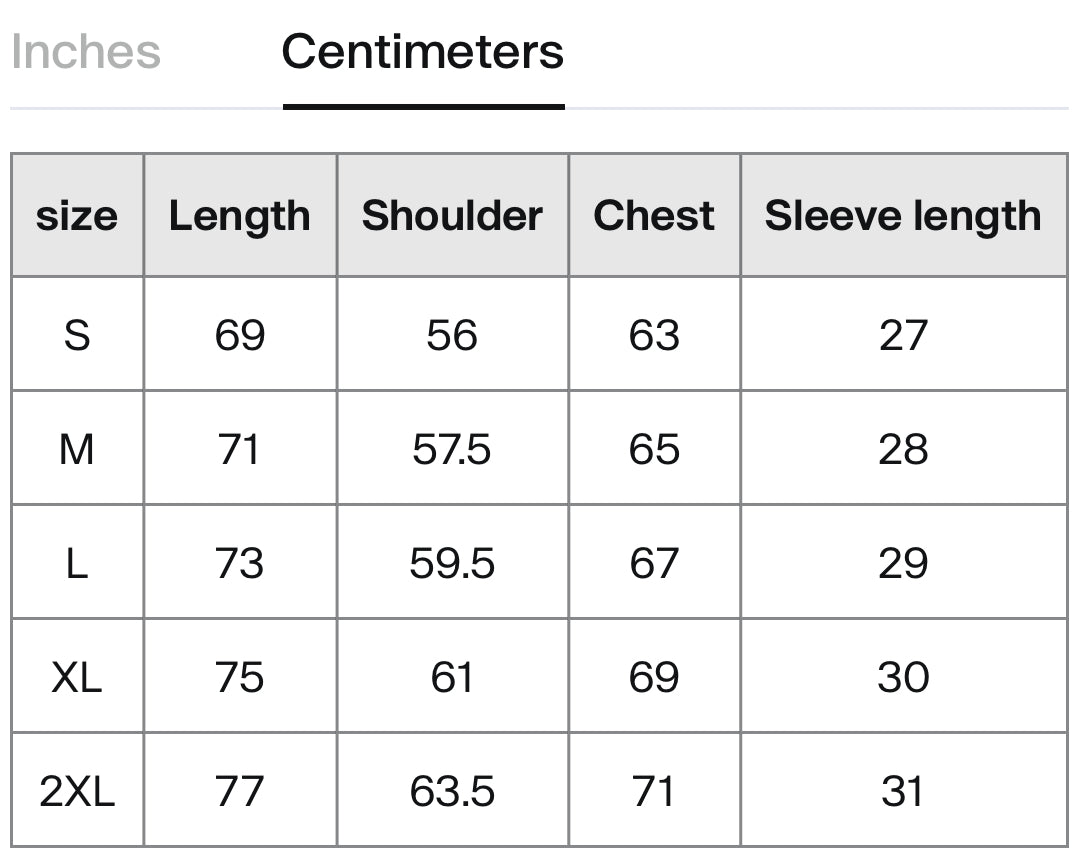
Task: Click the 59.5 shoulder value for L
Action: pos(452,564)
